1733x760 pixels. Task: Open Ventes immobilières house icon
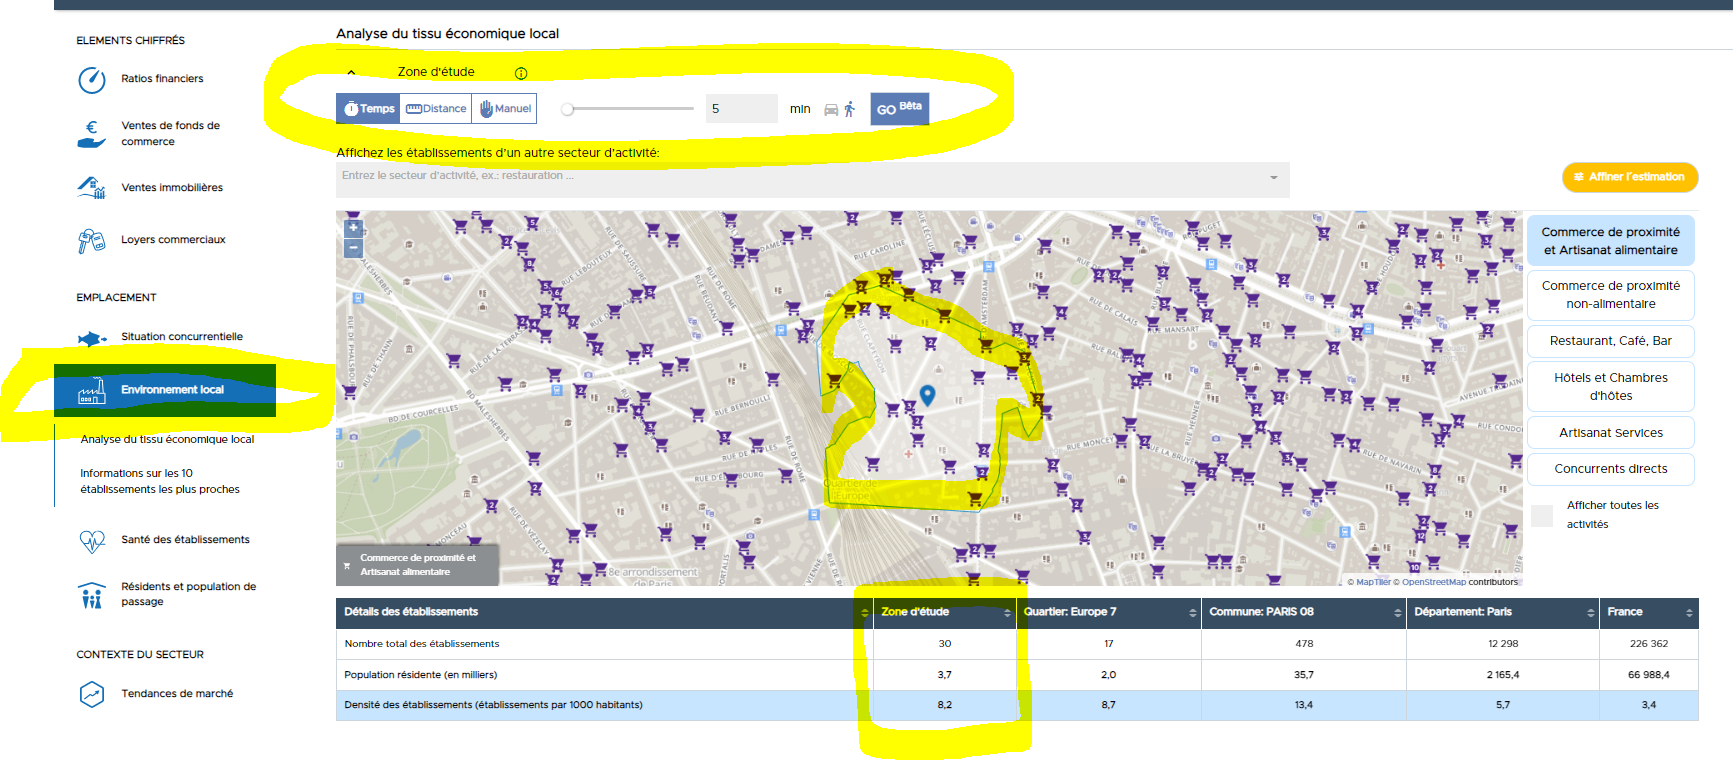92,188
